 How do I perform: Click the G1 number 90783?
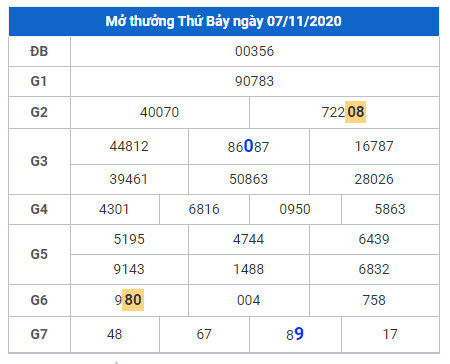254,81
